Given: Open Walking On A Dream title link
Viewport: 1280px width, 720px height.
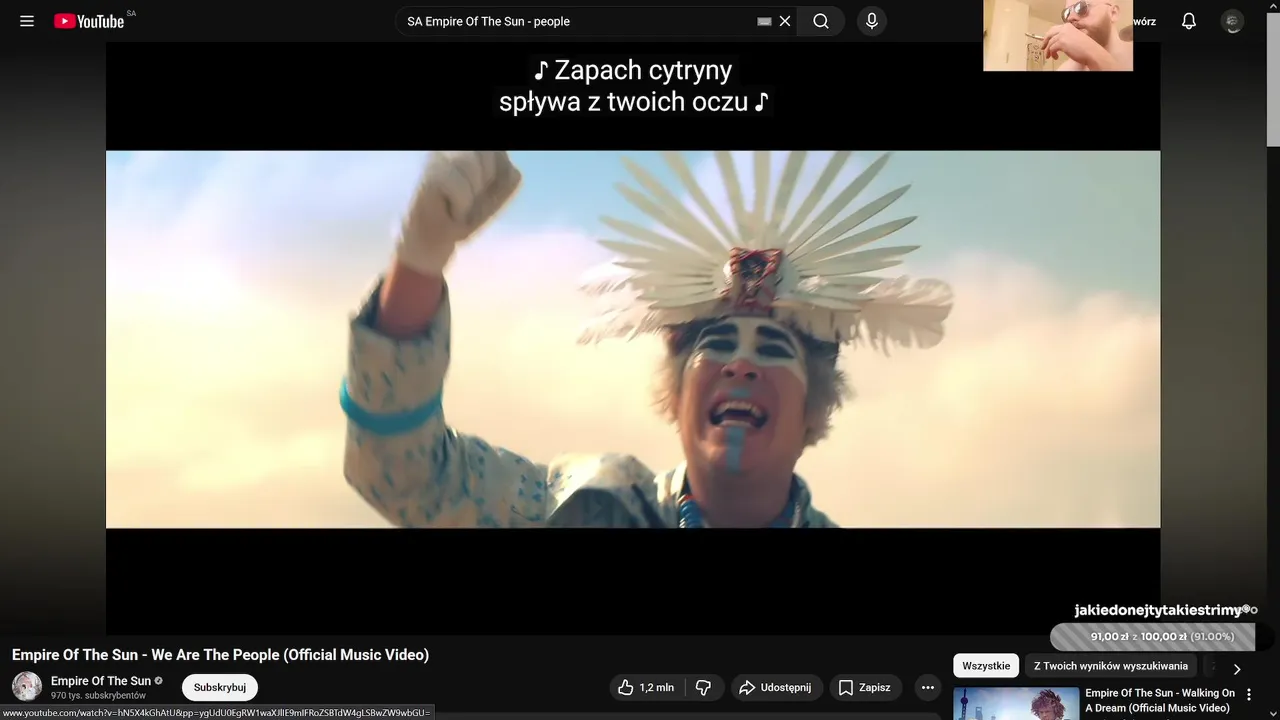Looking at the screenshot, I should pyautogui.click(x=1160, y=700).
